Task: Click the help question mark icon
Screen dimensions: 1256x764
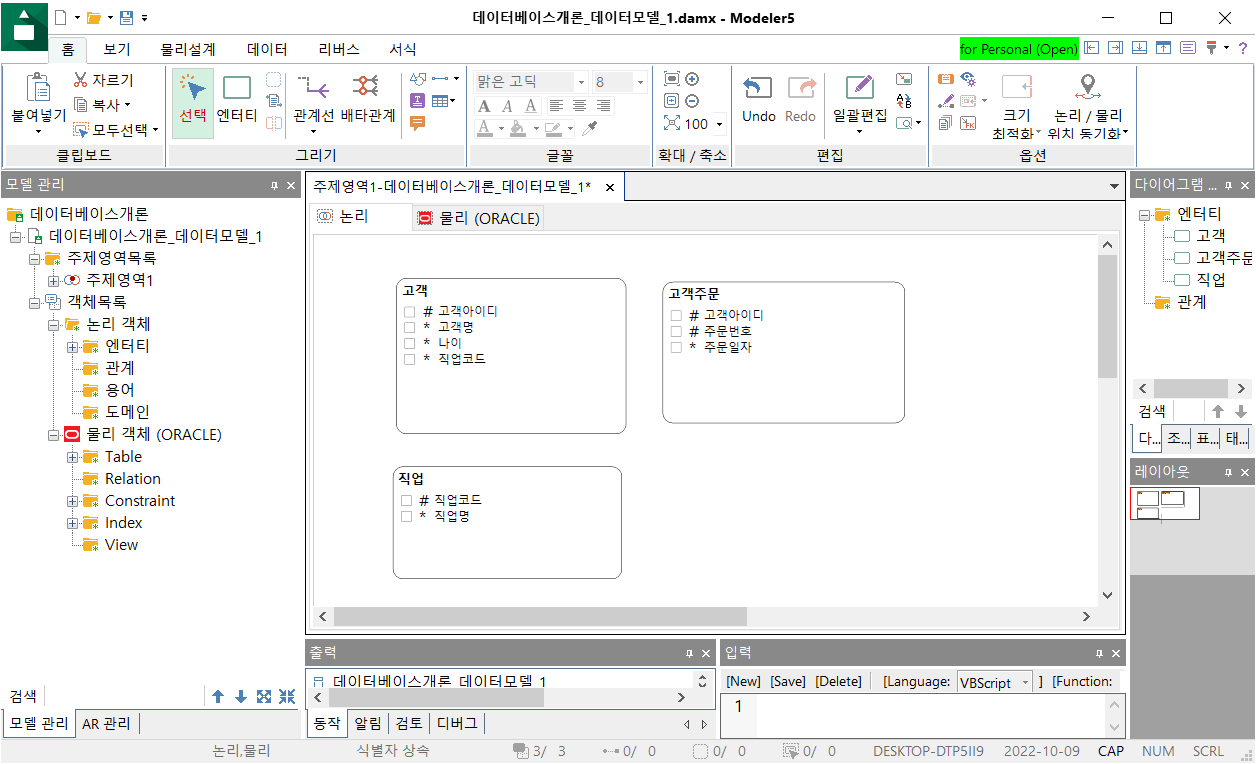Action: (1243, 47)
